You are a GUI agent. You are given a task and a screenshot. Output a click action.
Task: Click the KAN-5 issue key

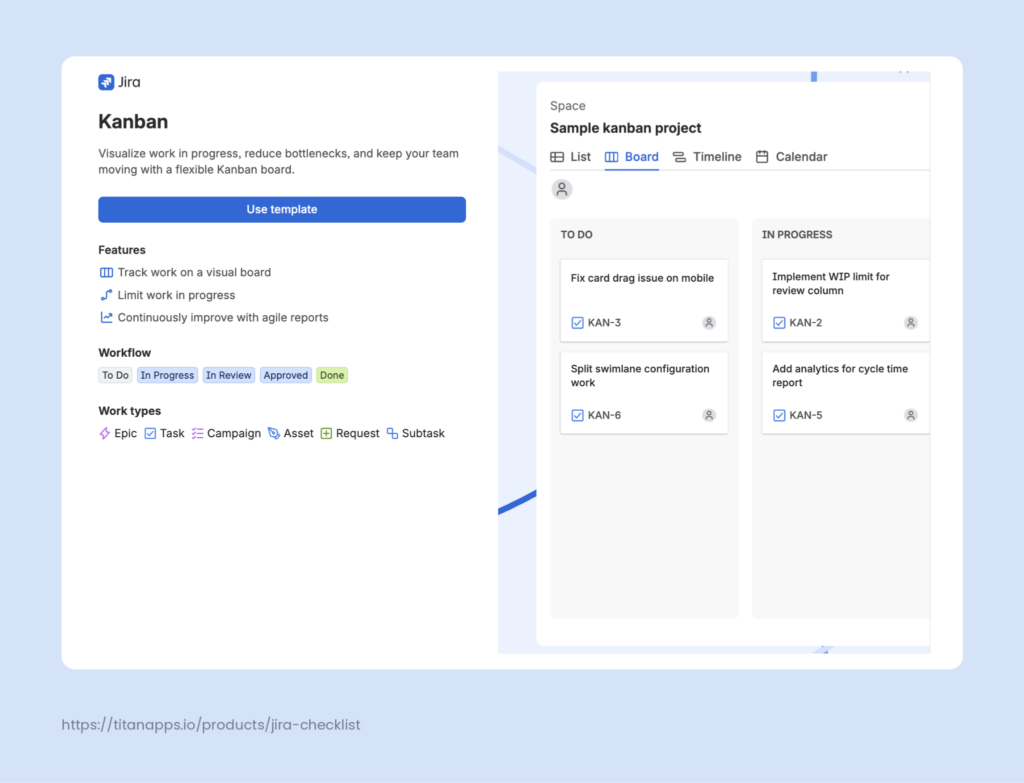806,415
